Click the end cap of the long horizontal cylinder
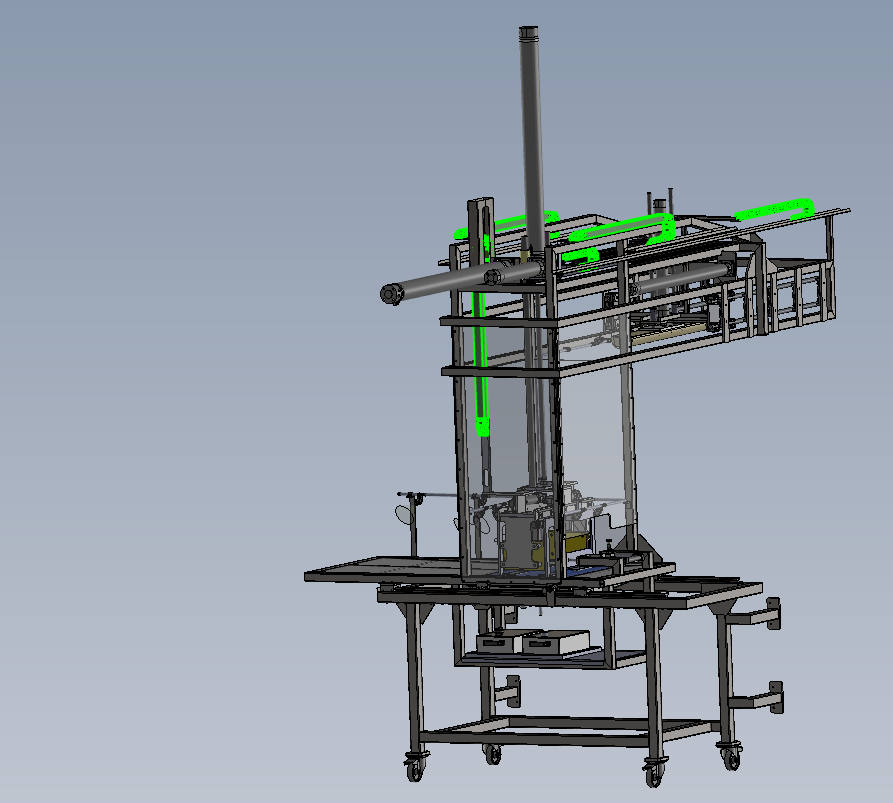The width and height of the screenshot is (893, 803). (389, 293)
